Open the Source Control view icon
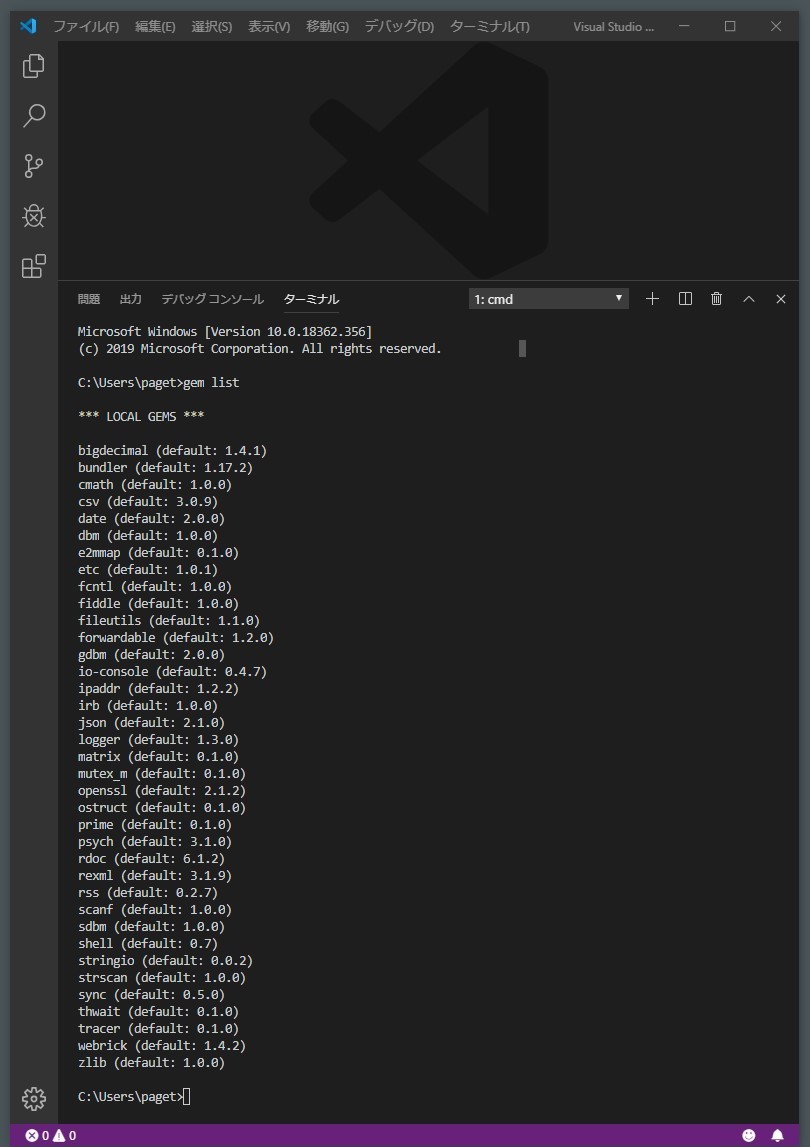 point(34,165)
